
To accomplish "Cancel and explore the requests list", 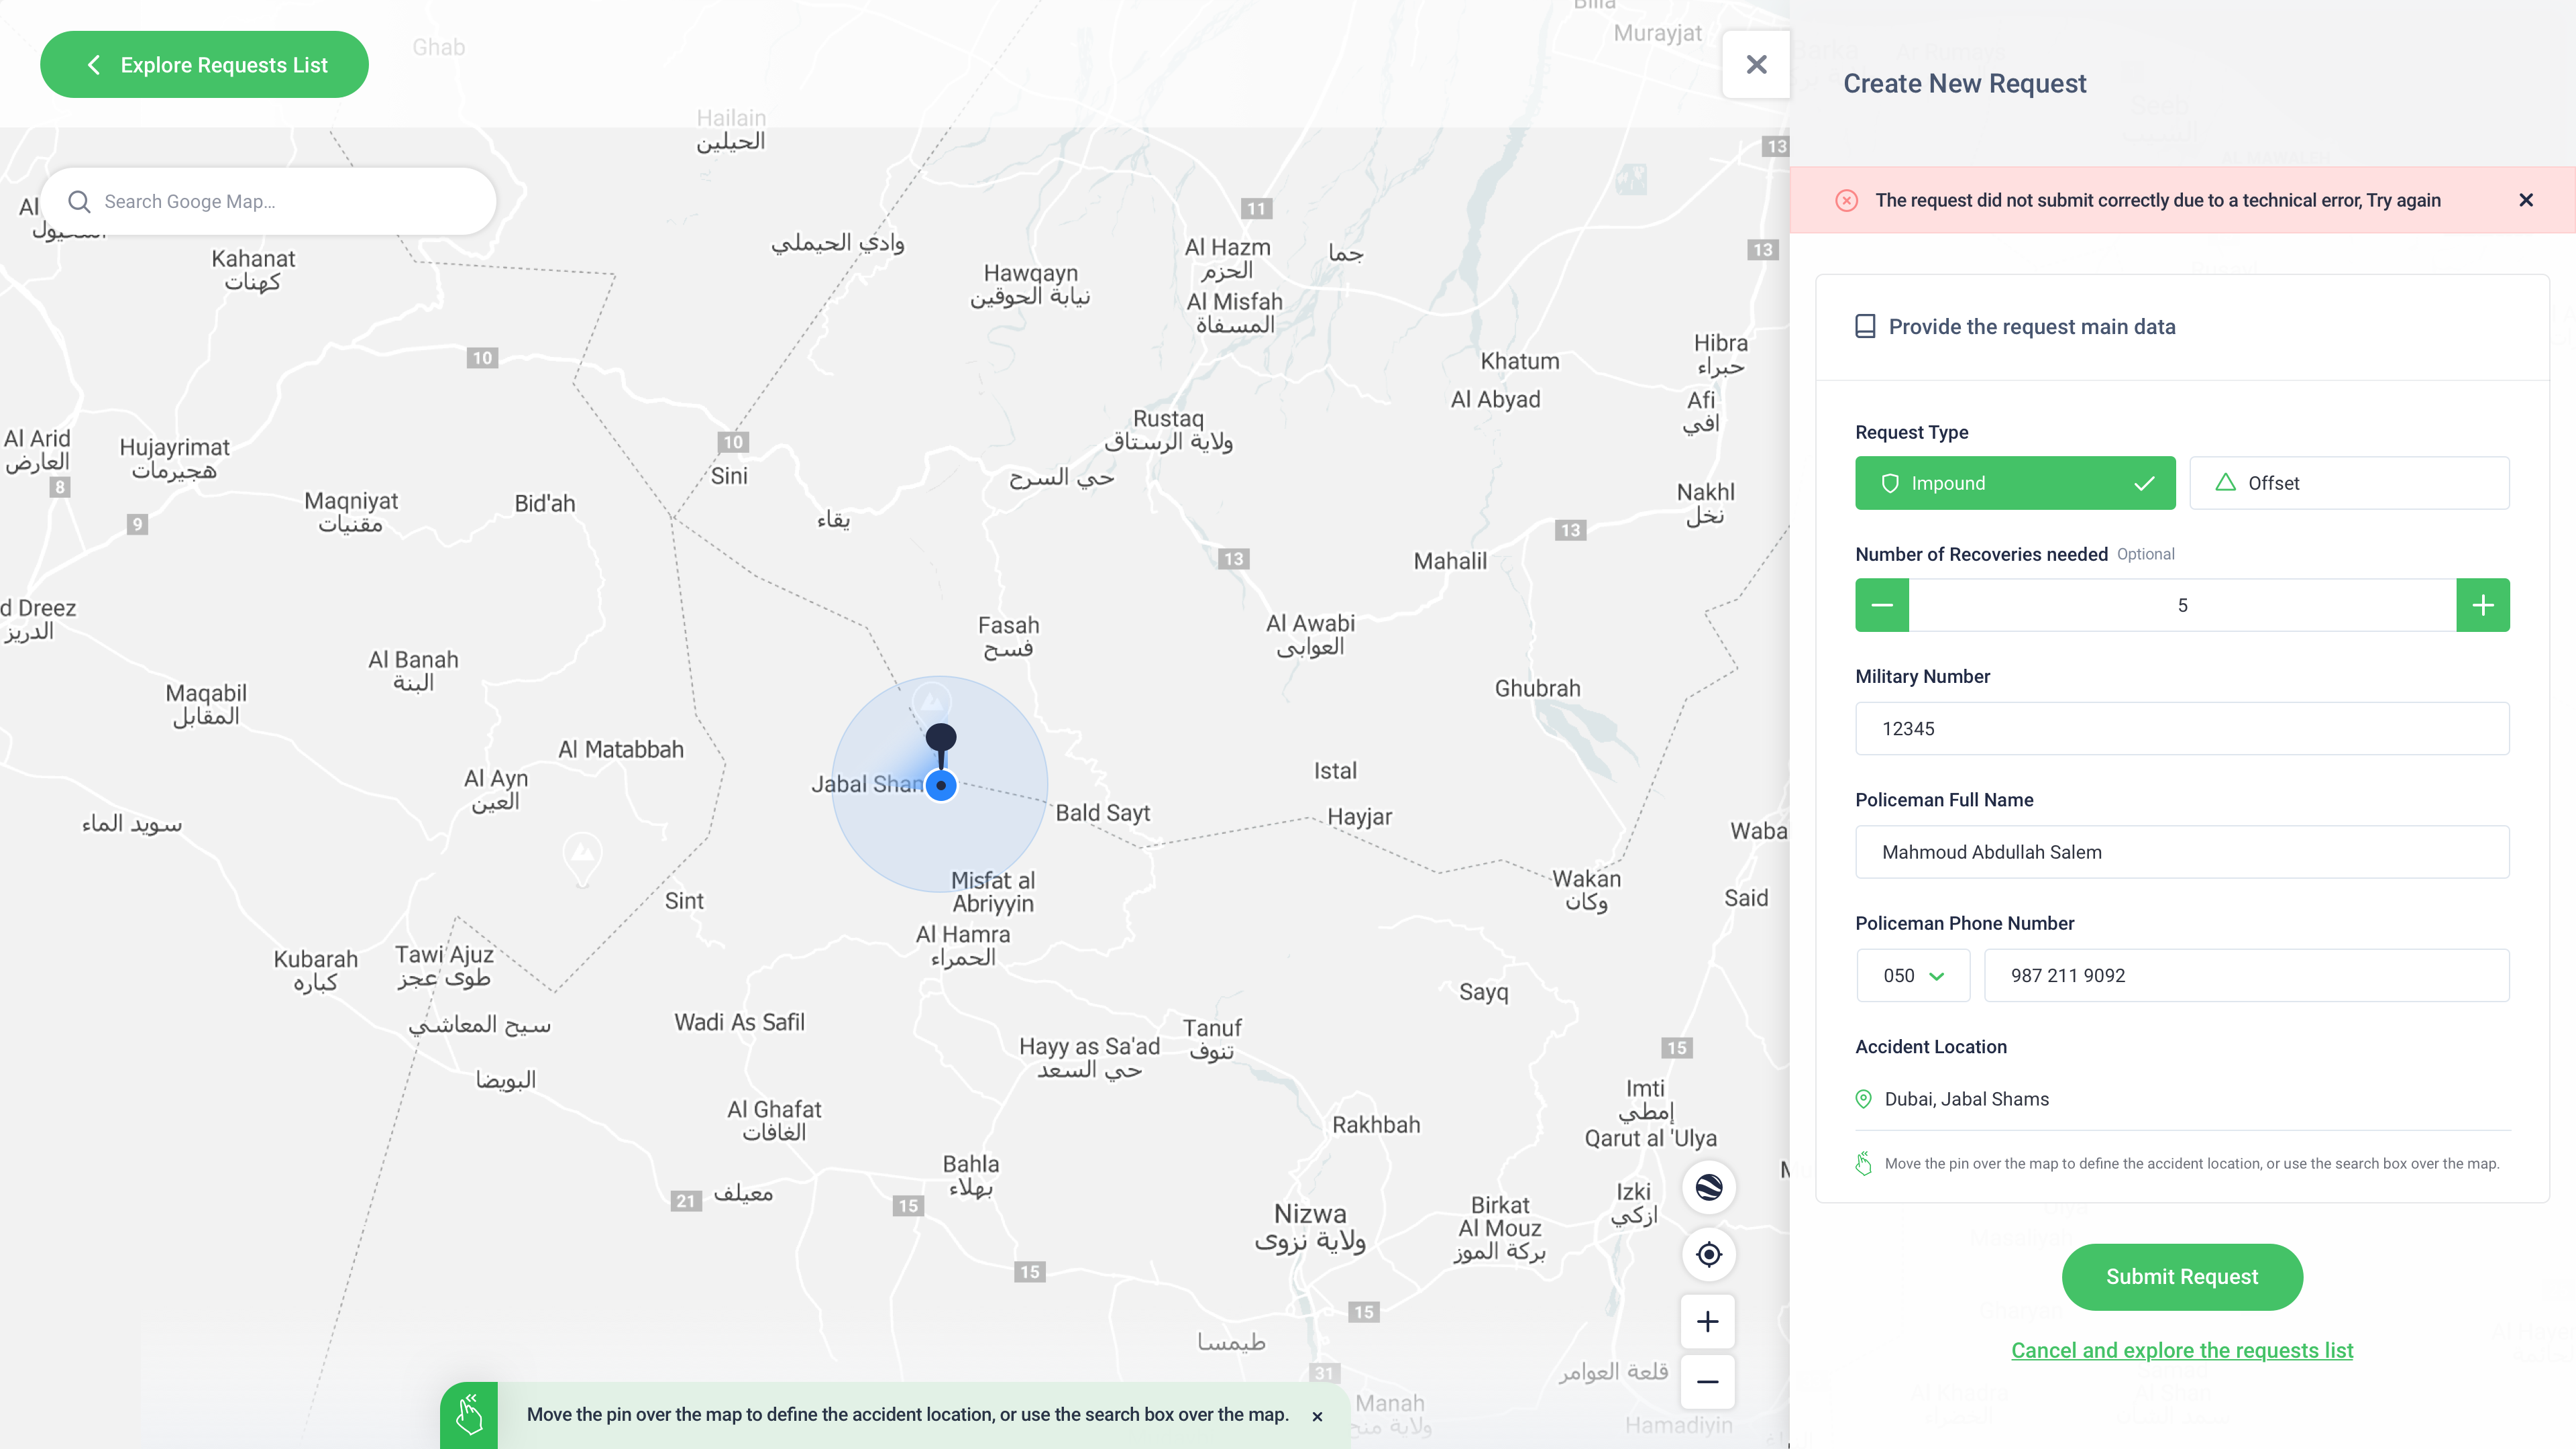I will click(x=2182, y=1350).
